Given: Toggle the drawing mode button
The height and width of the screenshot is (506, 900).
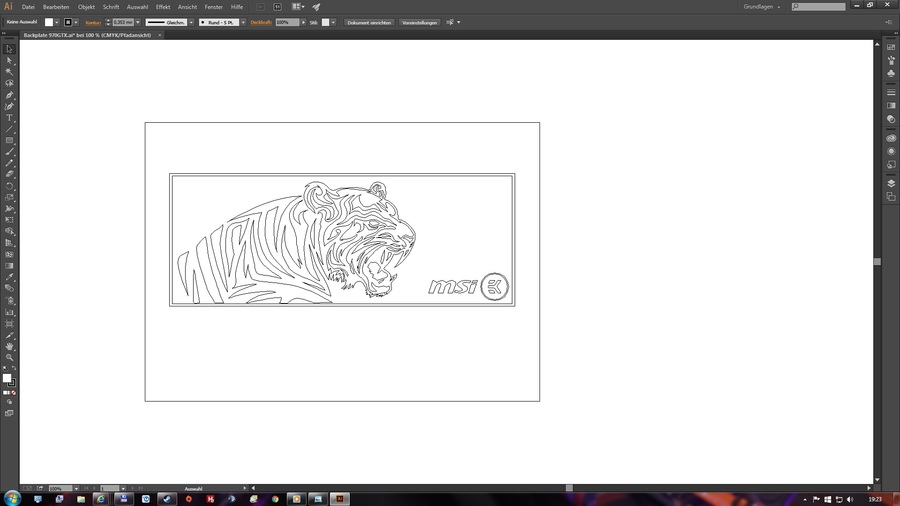Looking at the screenshot, I should (x=9, y=403).
